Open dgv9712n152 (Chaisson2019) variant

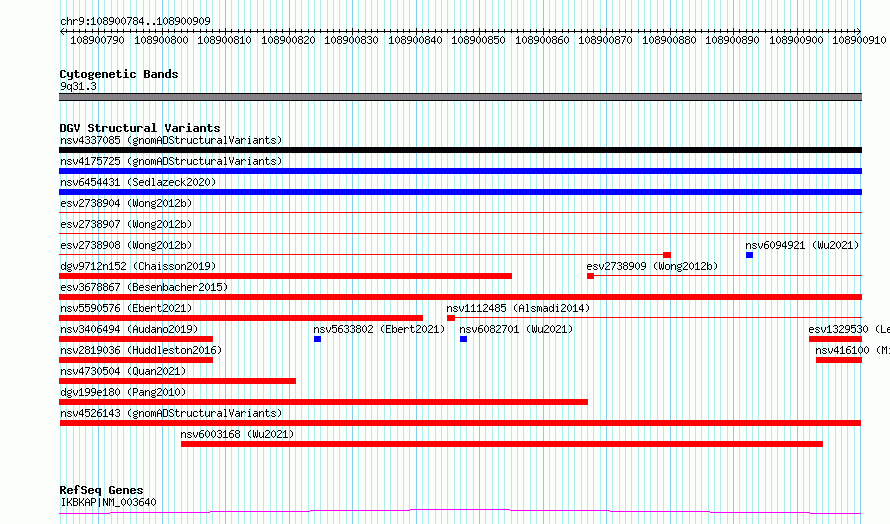click(138, 266)
